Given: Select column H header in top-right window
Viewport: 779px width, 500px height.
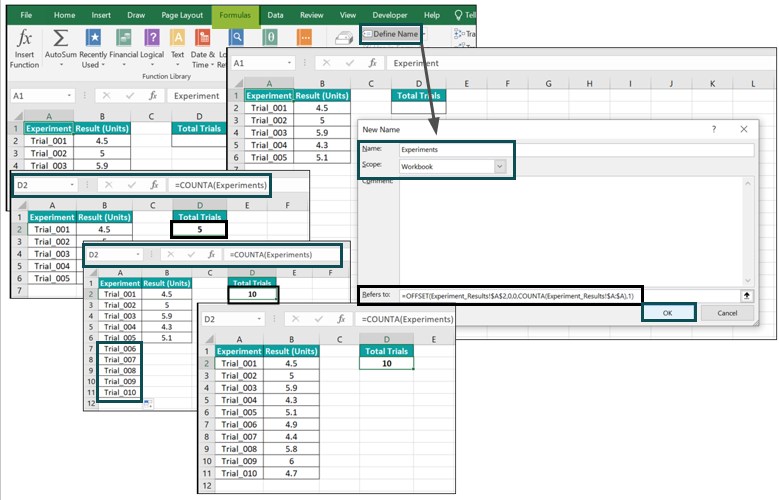Looking at the screenshot, I should [589, 83].
